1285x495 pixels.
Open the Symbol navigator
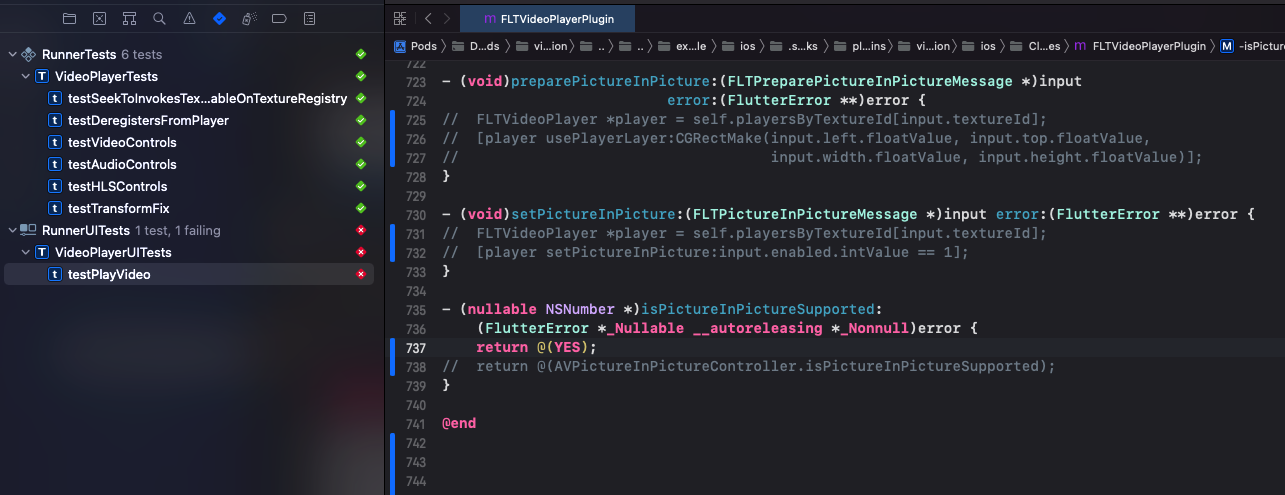[129, 19]
